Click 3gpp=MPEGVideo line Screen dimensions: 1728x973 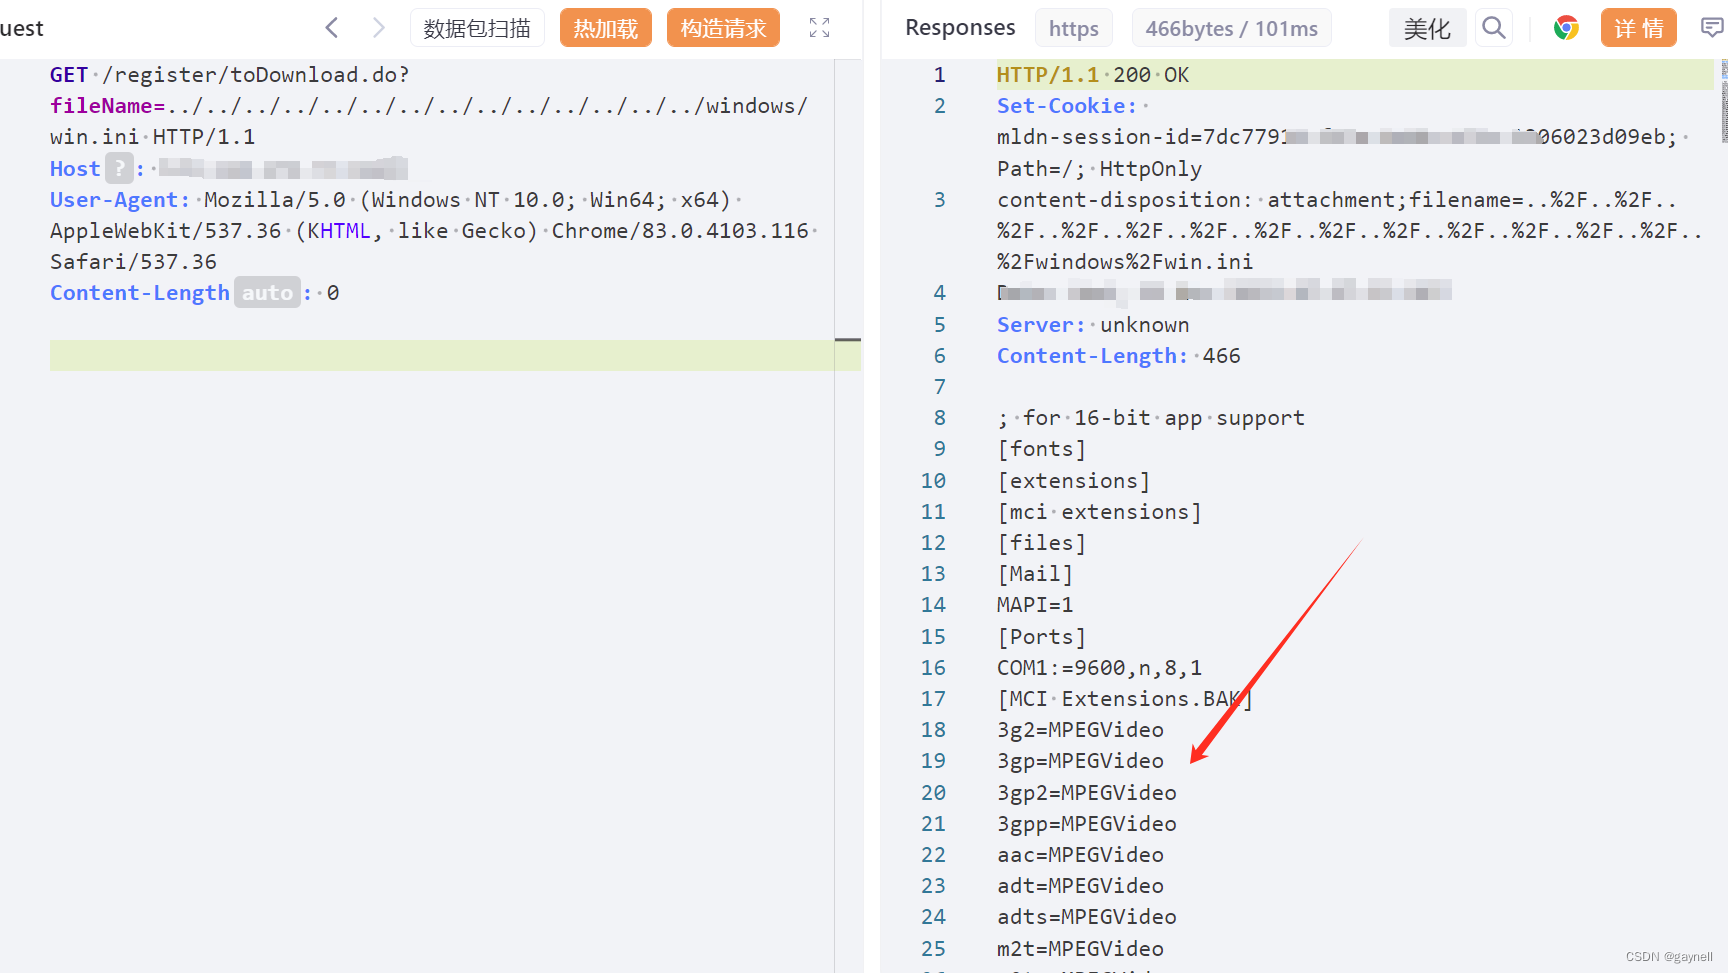coord(1087,824)
